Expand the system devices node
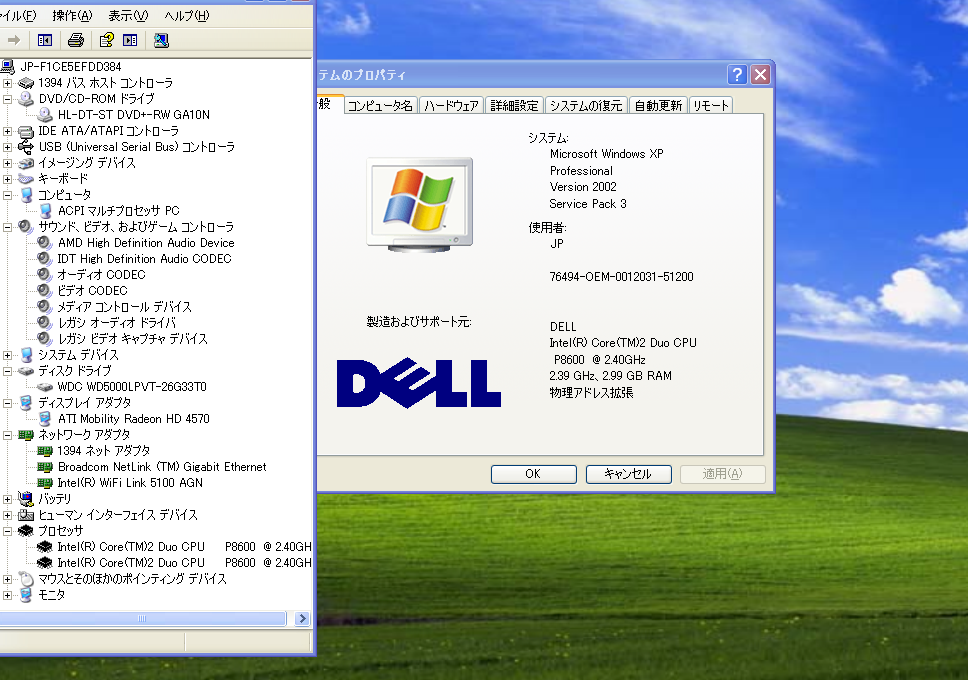The height and width of the screenshot is (680, 968). click(x=7, y=355)
